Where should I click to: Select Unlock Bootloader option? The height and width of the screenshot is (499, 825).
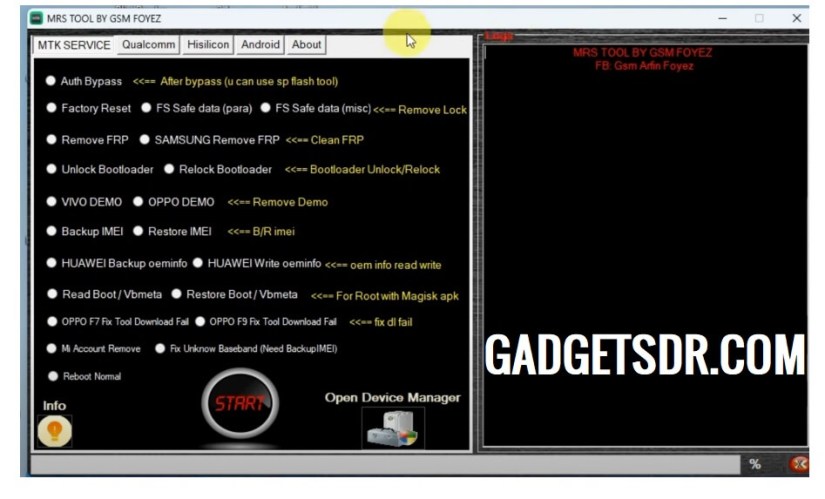tap(100, 169)
